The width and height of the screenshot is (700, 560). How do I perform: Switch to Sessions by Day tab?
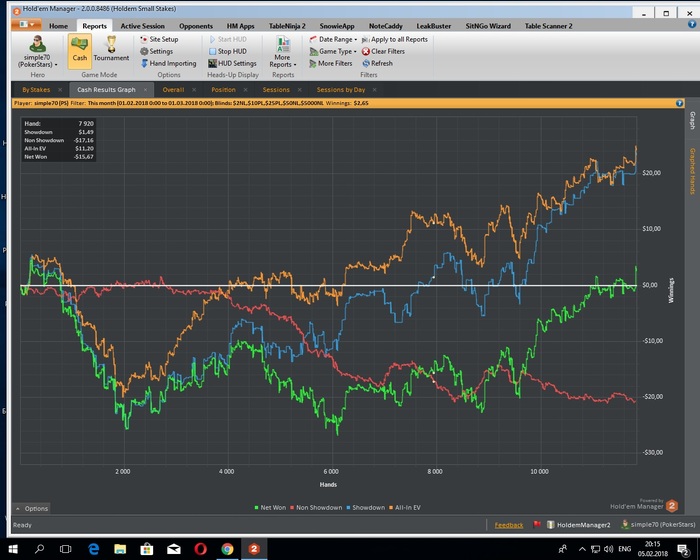341,90
